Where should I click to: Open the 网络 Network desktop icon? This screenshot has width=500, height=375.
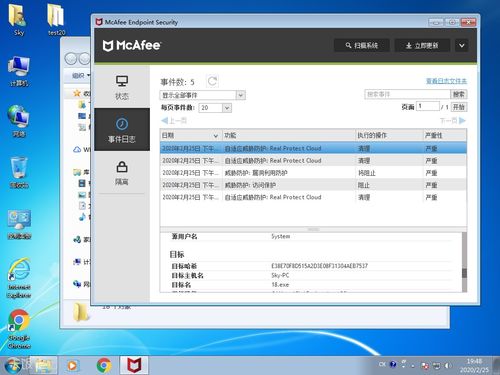[x=19, y=122]
